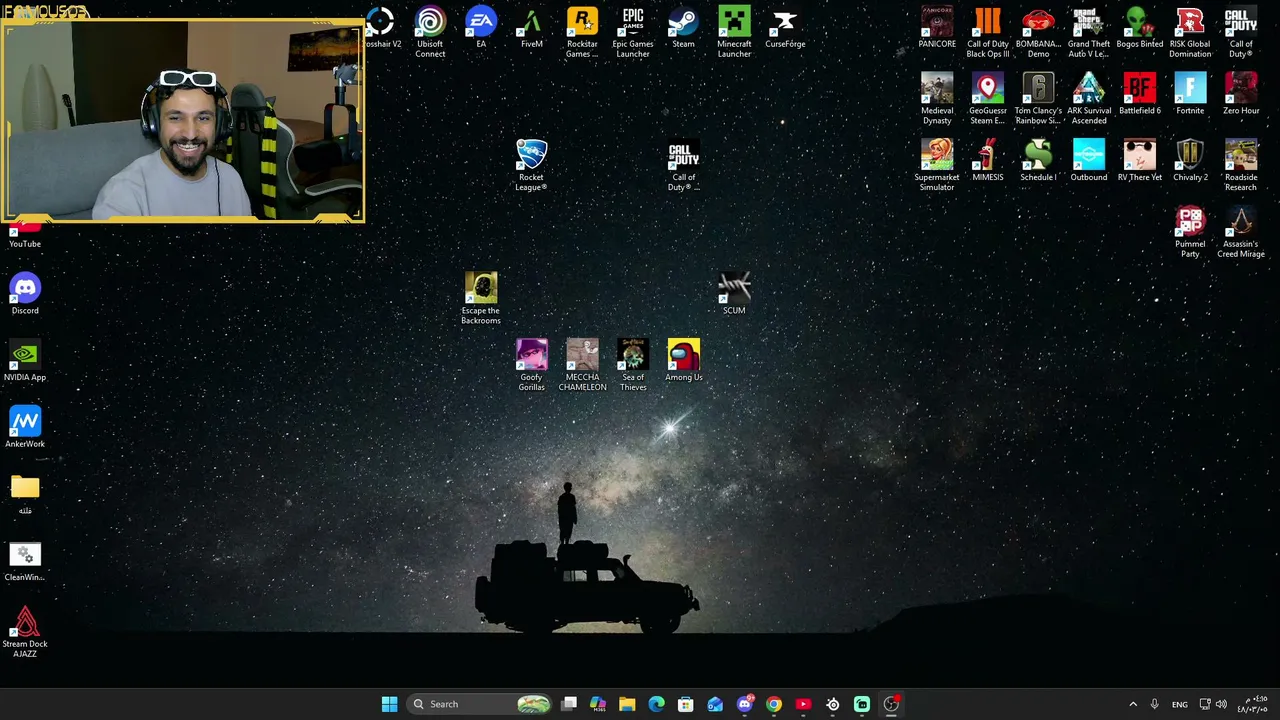1280x720 pixels.
Task: Open Task View from taskbar
Action: 569,704
